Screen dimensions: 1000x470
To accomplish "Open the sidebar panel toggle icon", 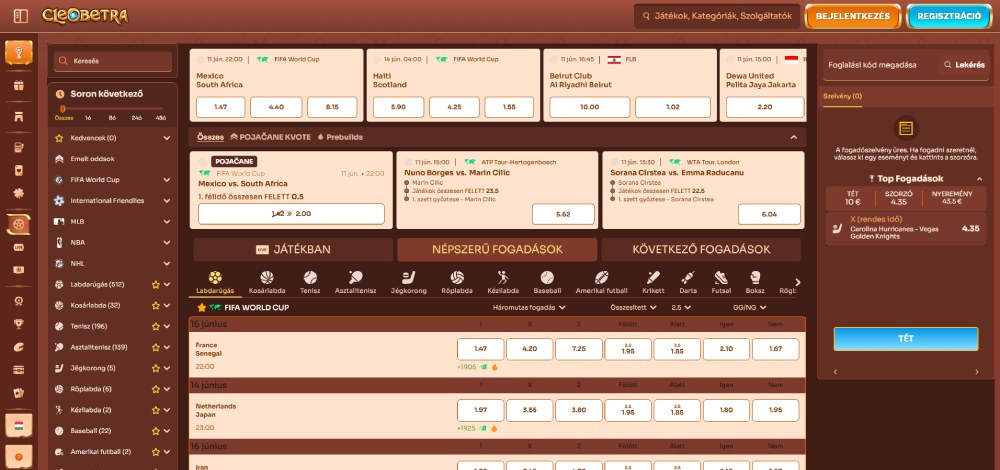I will 20,16.
